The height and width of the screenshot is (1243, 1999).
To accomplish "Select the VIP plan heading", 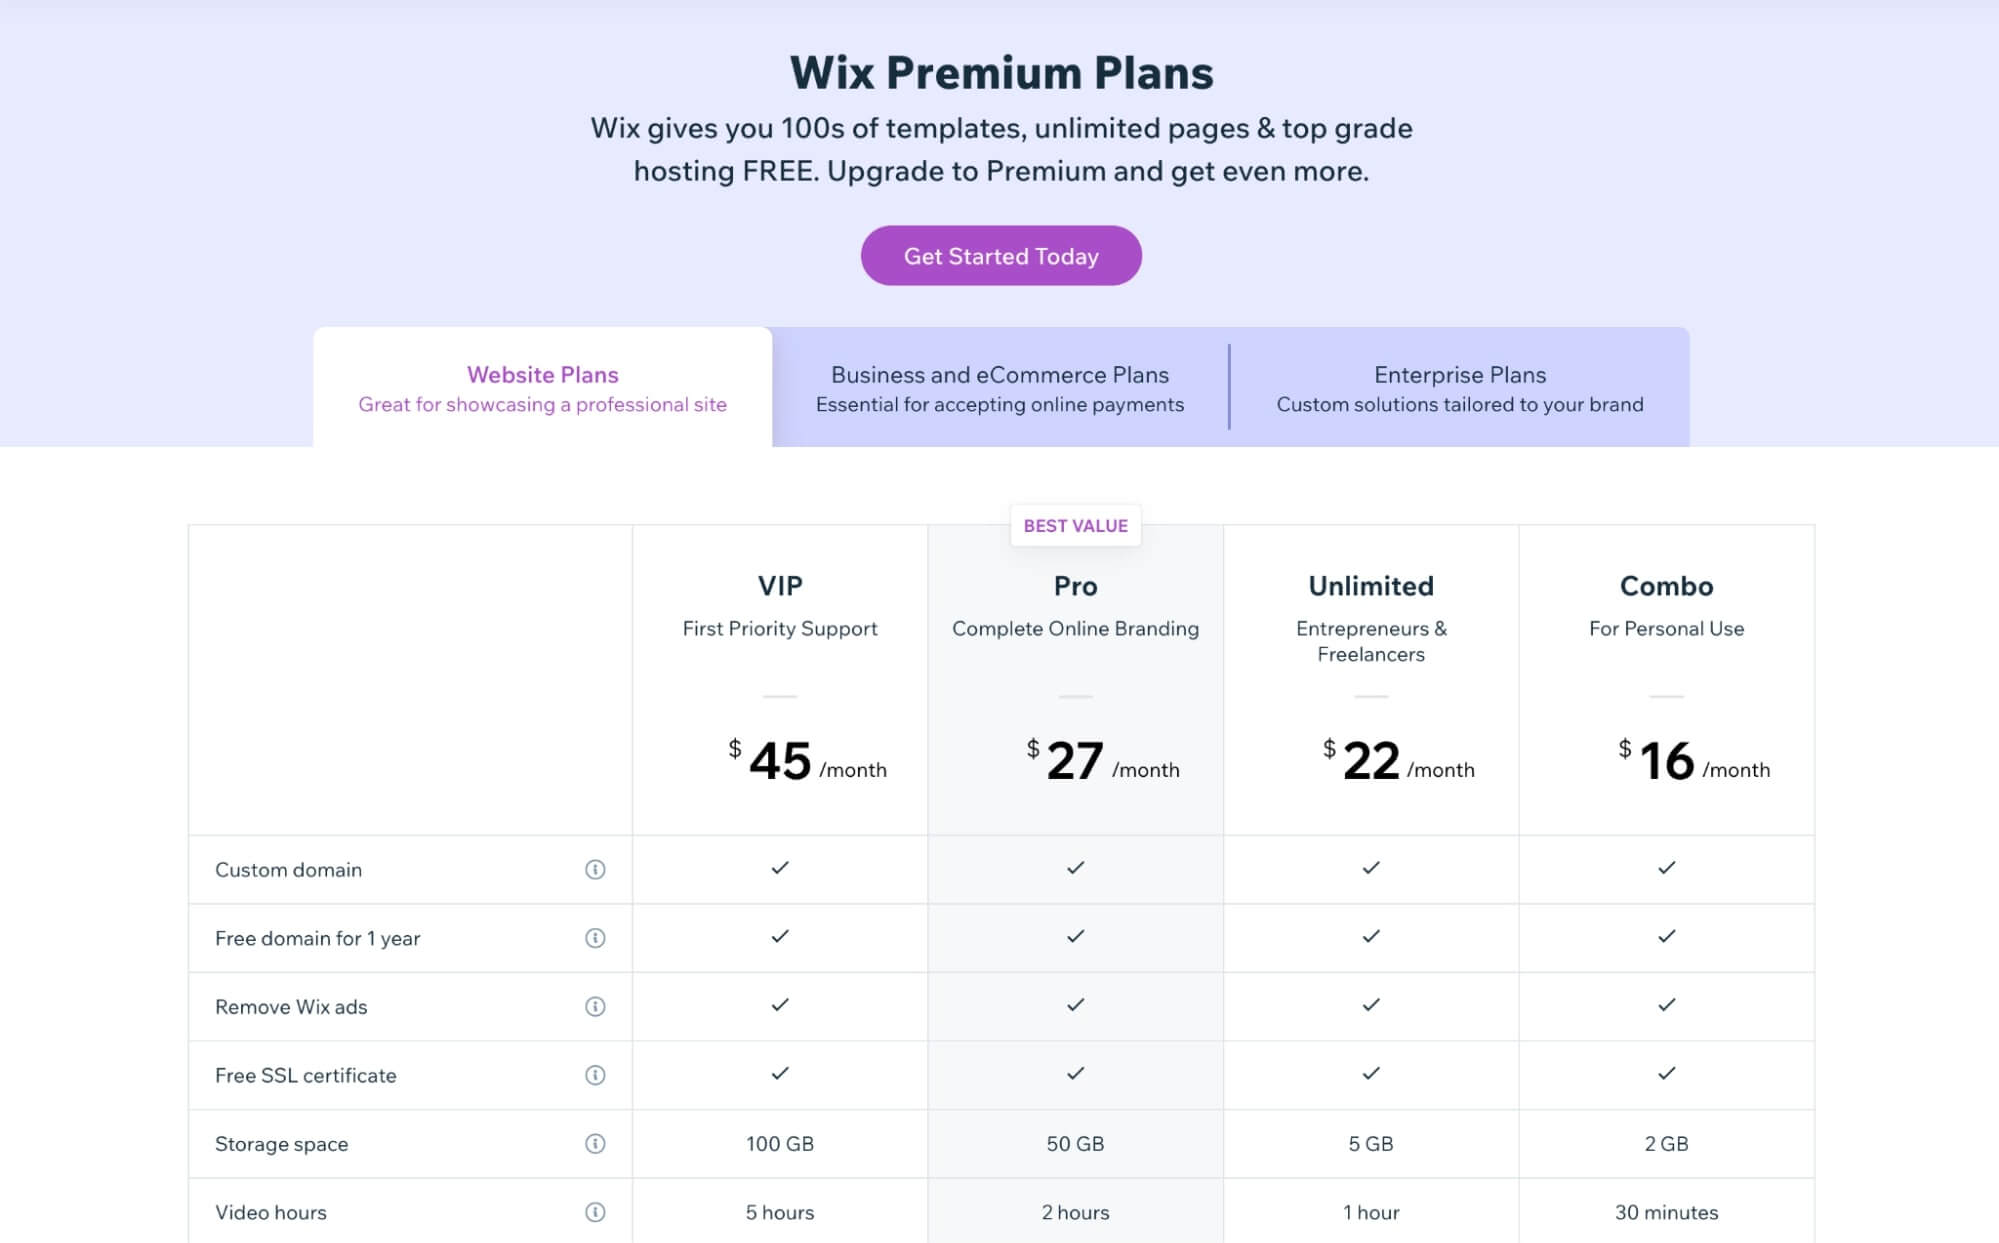I will [x=780, y=586].
